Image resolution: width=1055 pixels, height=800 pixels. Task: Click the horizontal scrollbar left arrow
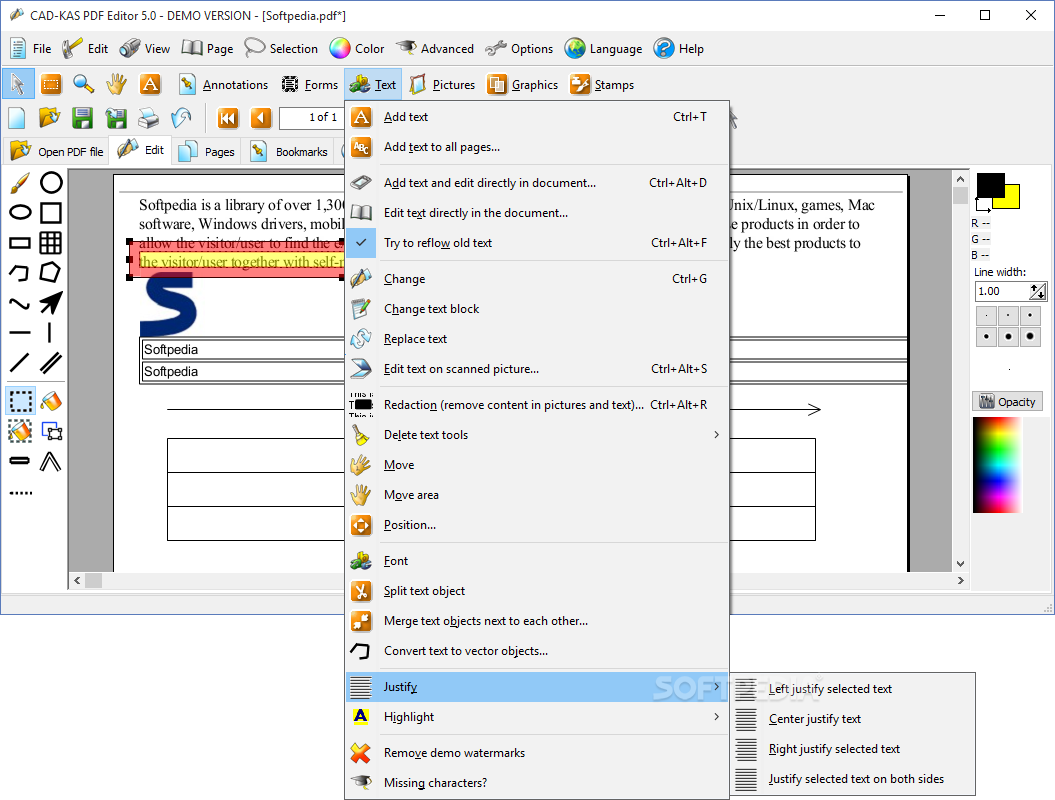tap(77, 580)
